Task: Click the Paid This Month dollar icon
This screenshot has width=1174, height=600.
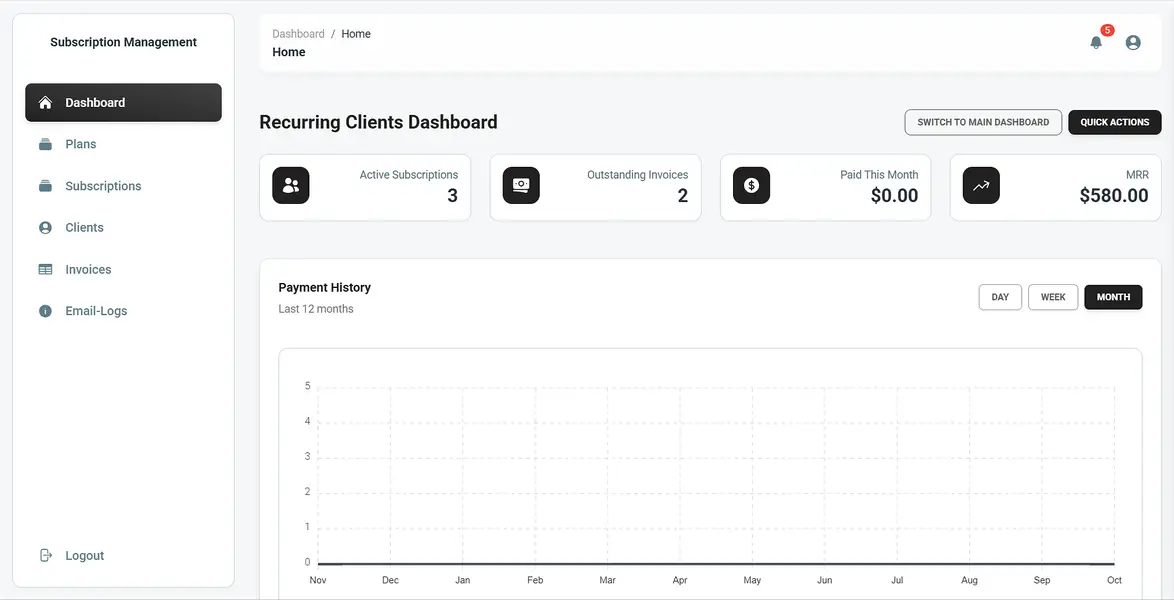Action: tap(751, 186)
